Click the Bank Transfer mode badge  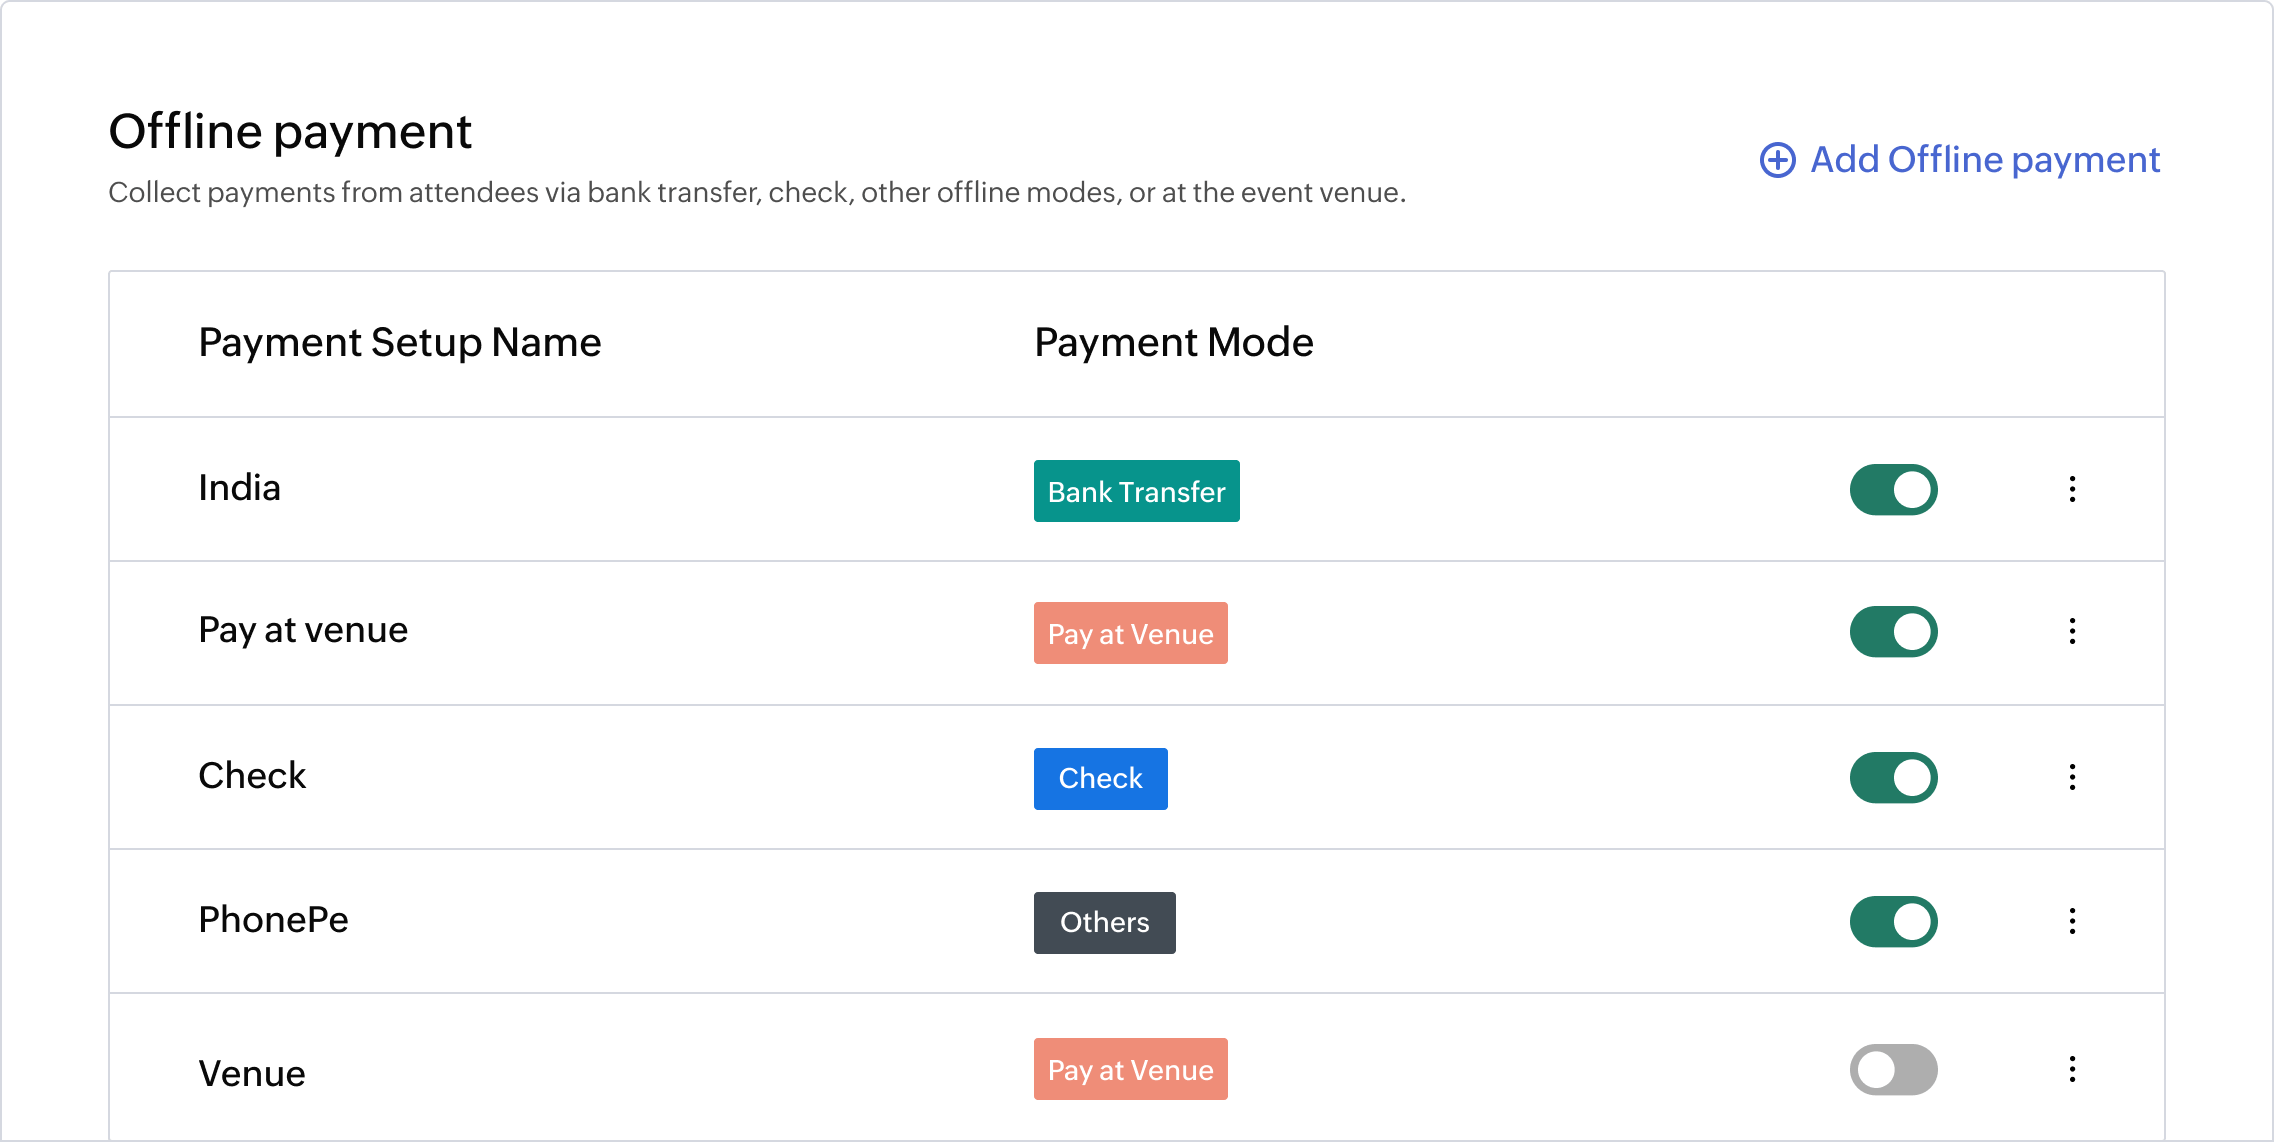(1136, 491)
